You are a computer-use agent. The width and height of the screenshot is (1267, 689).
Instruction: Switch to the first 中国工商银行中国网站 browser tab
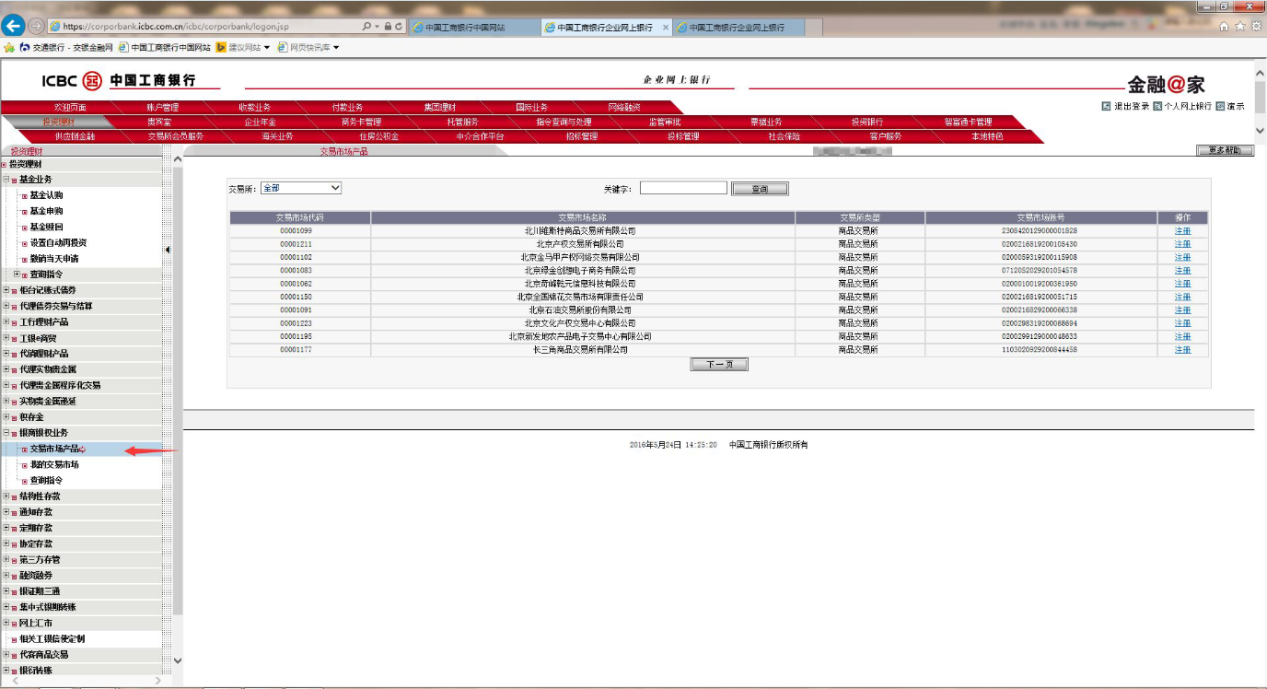tap(473, 27)
